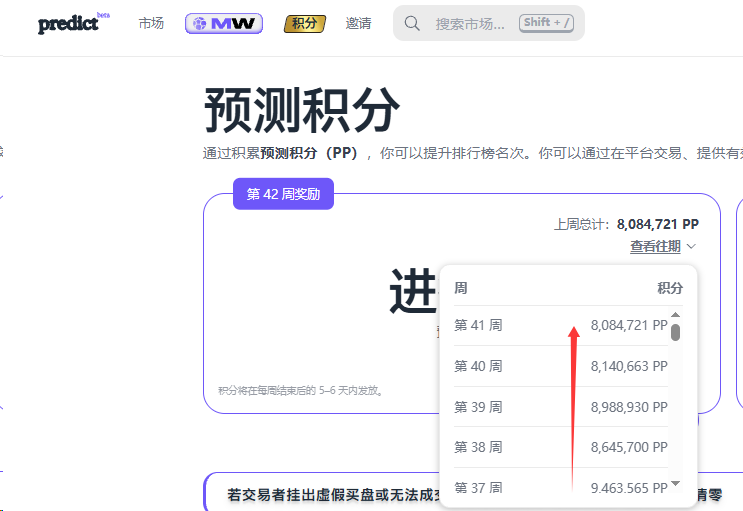
Task: Click the 8,645,700 PP value
Action: (x=629, y=447)
